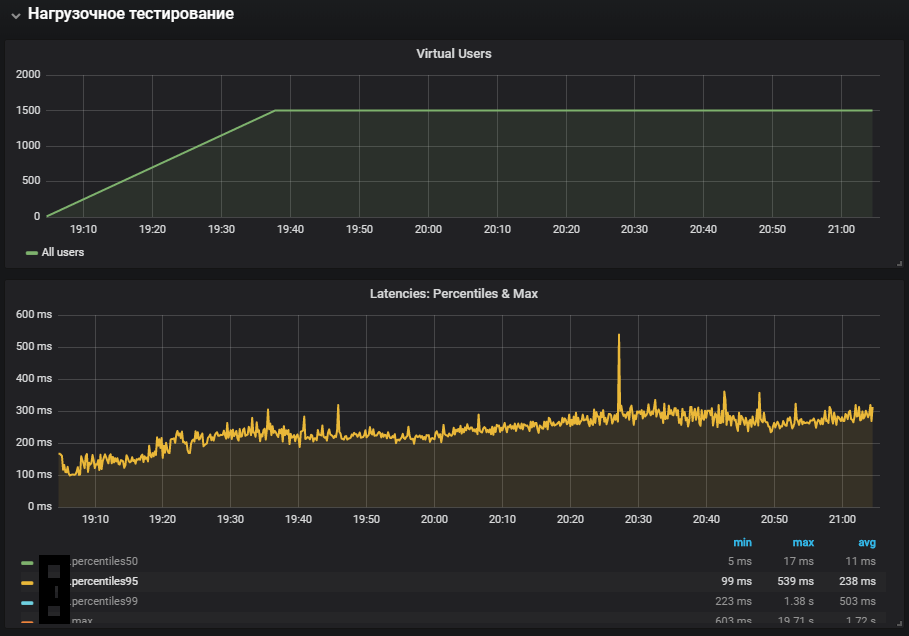Click the 17 ms max value for percentiles50
909x636 pixels.
pos(798,561)
